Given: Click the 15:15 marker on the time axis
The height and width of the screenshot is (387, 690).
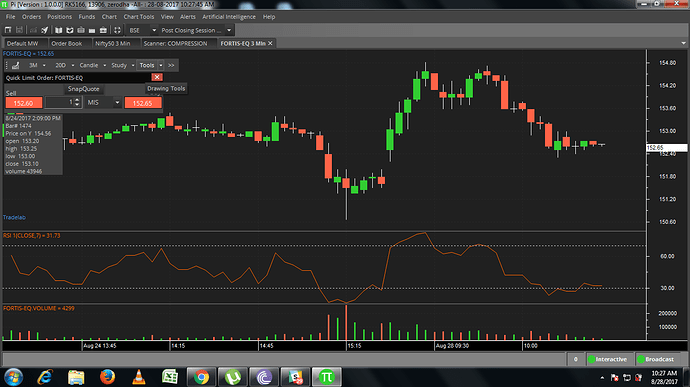Looking at the screenshot, I should [x=354, y=346].
